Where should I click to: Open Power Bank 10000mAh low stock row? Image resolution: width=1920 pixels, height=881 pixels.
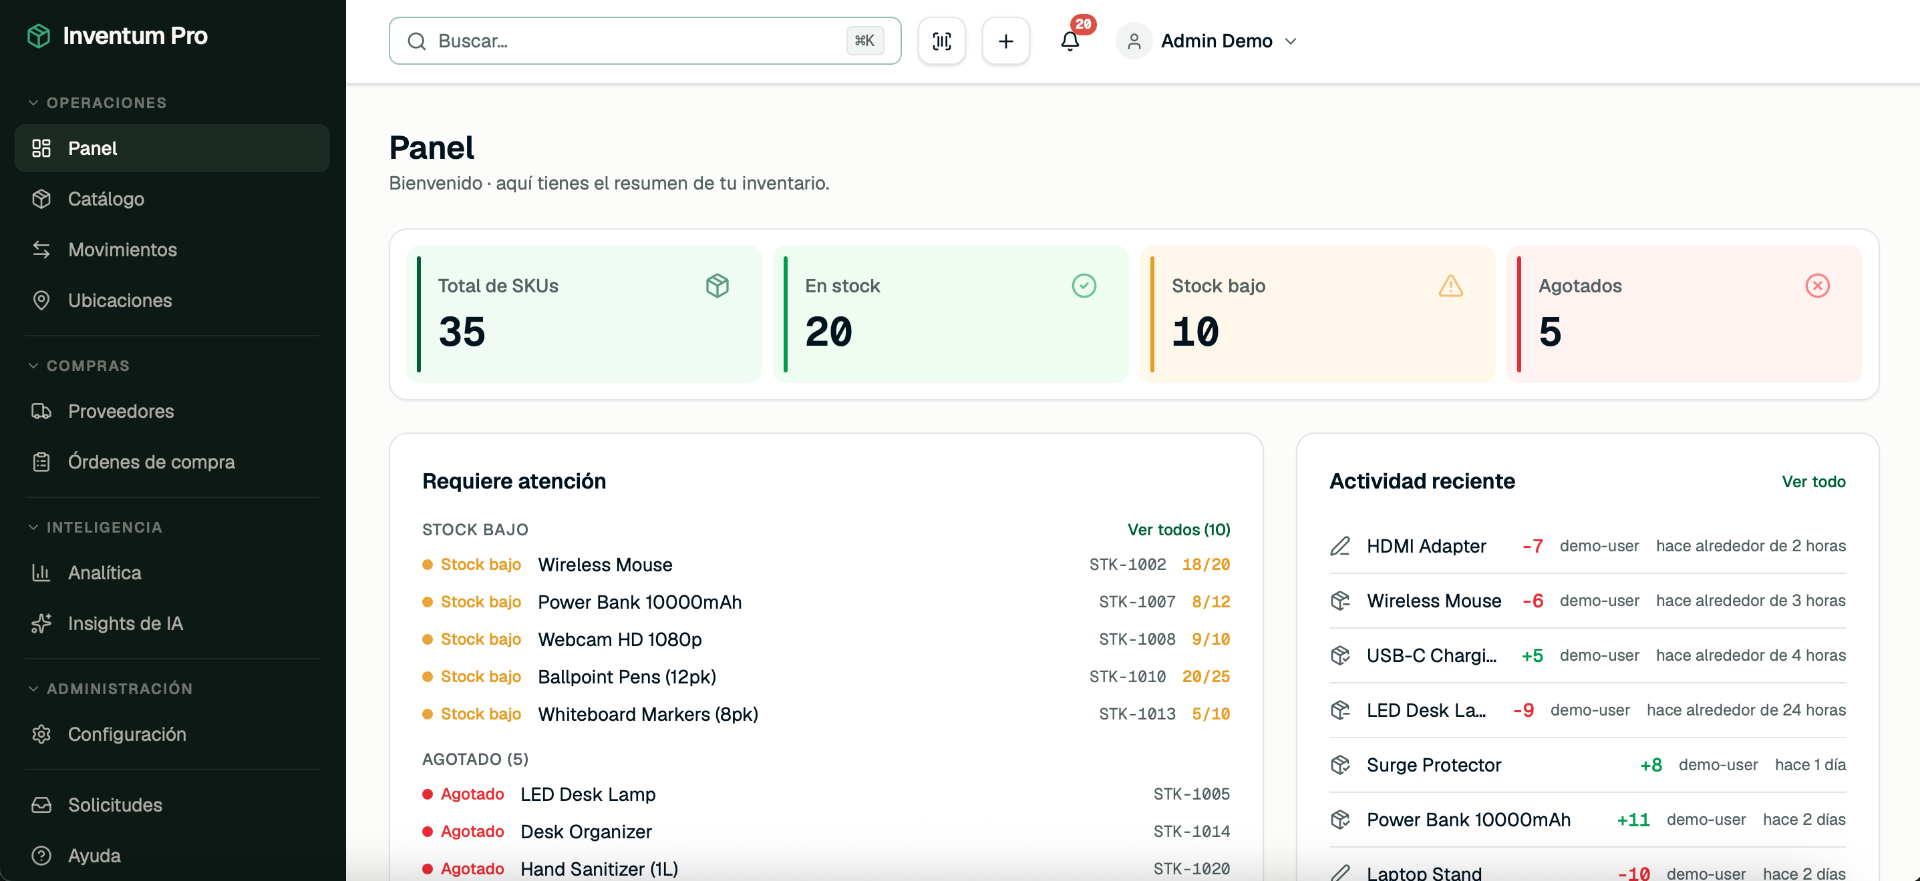pos(826,602)
